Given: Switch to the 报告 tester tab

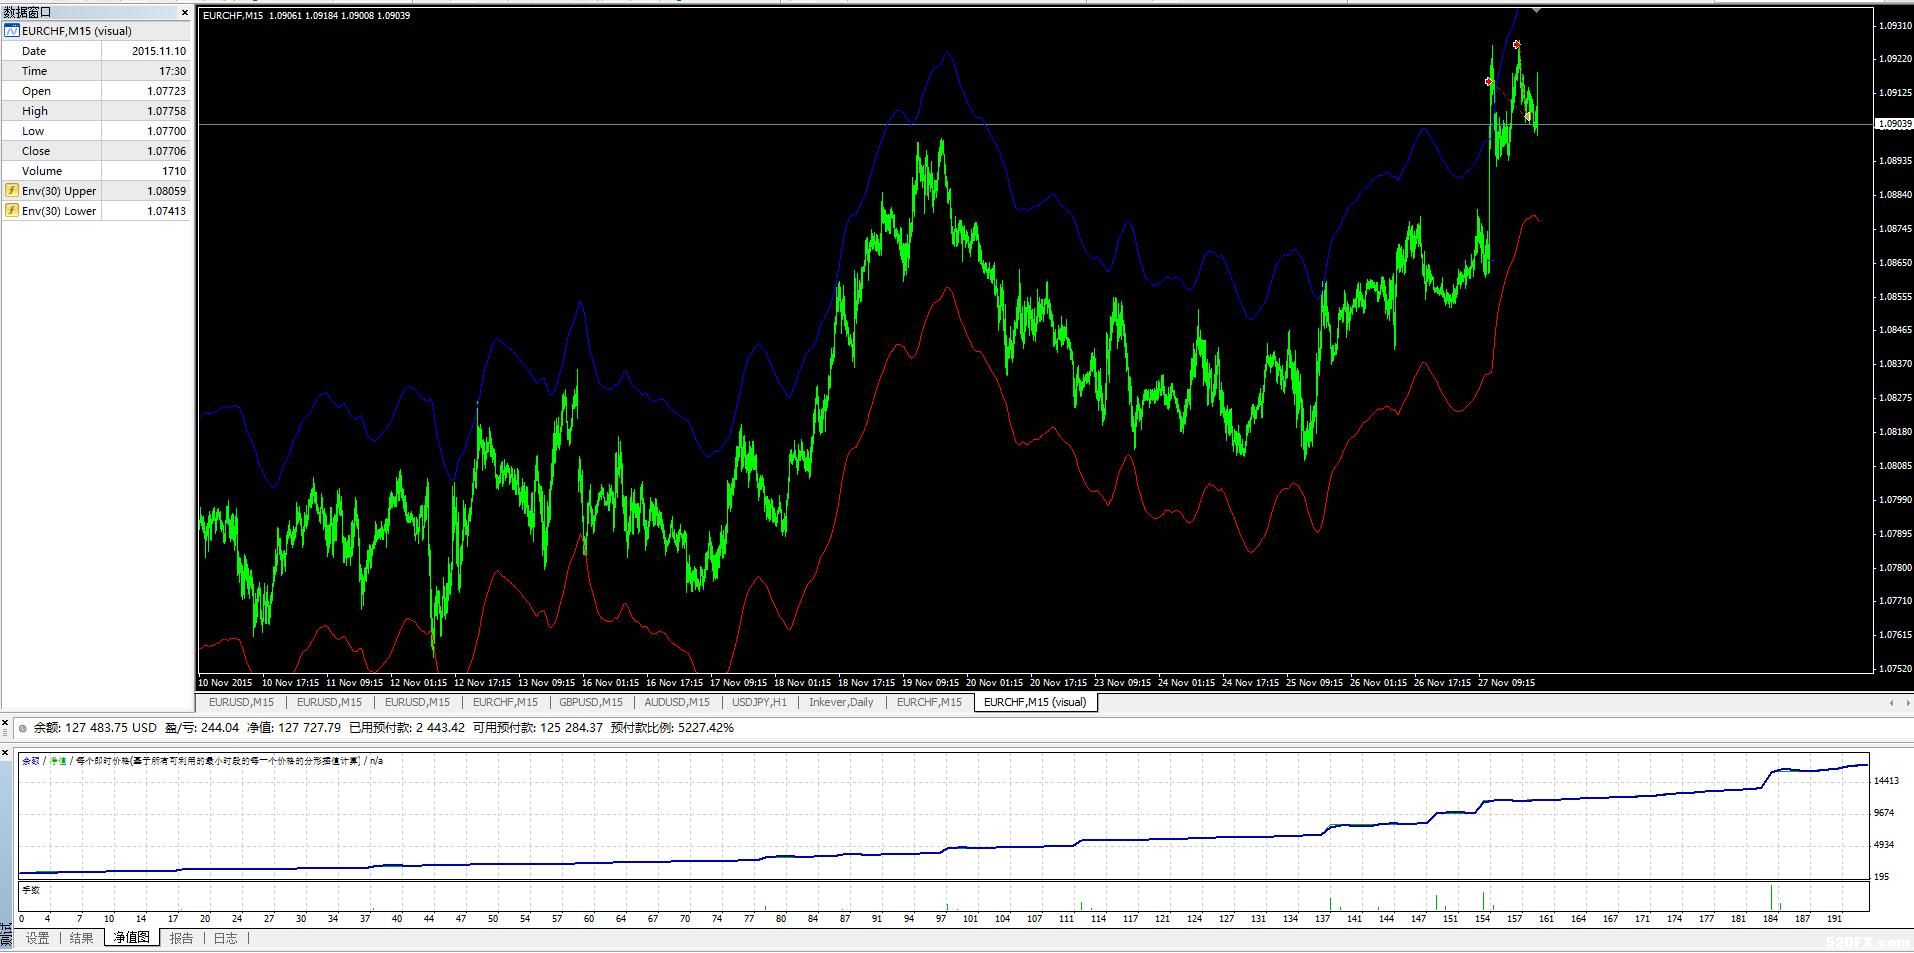Looking at the screenshot, I should [182, 938].
